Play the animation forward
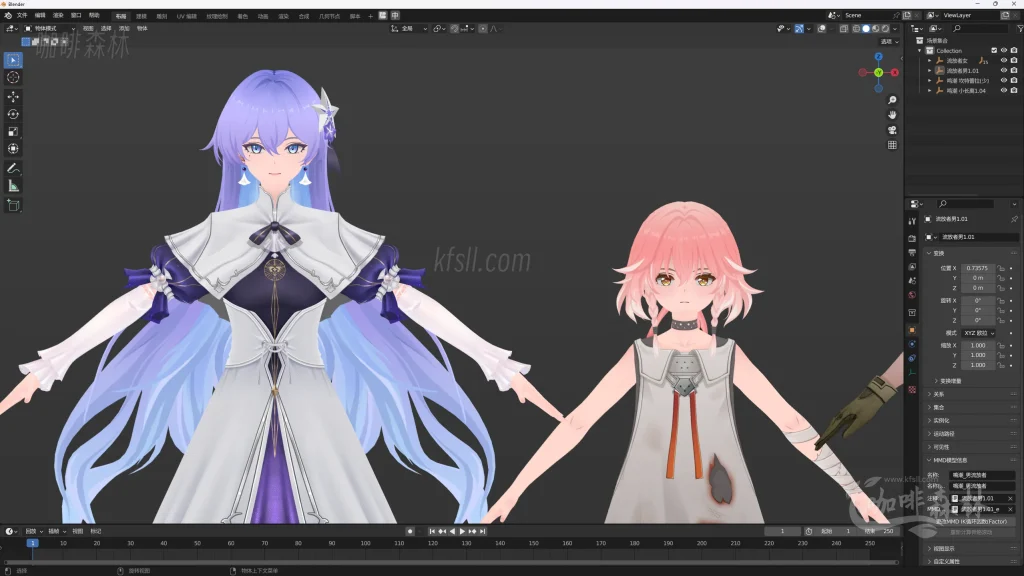Screen dimensions: 1024x576 coord(462,532)
